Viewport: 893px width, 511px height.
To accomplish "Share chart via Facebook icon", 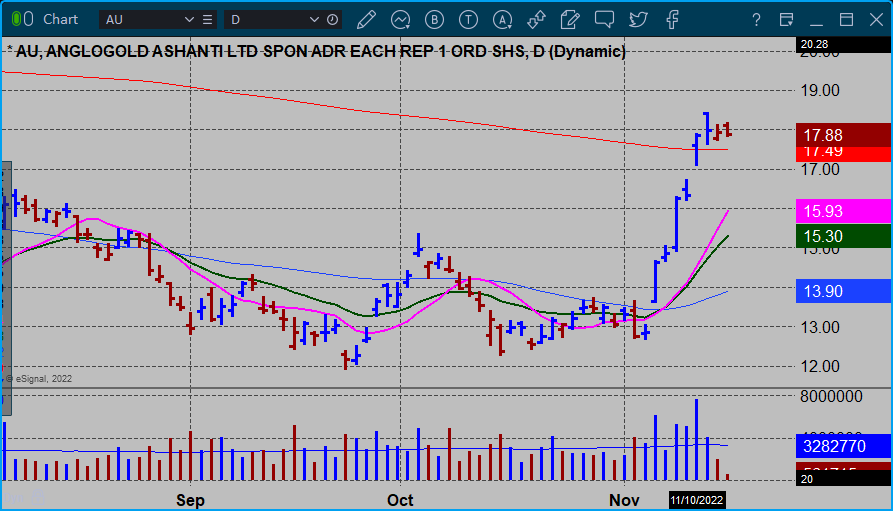I will coord(672,20).
